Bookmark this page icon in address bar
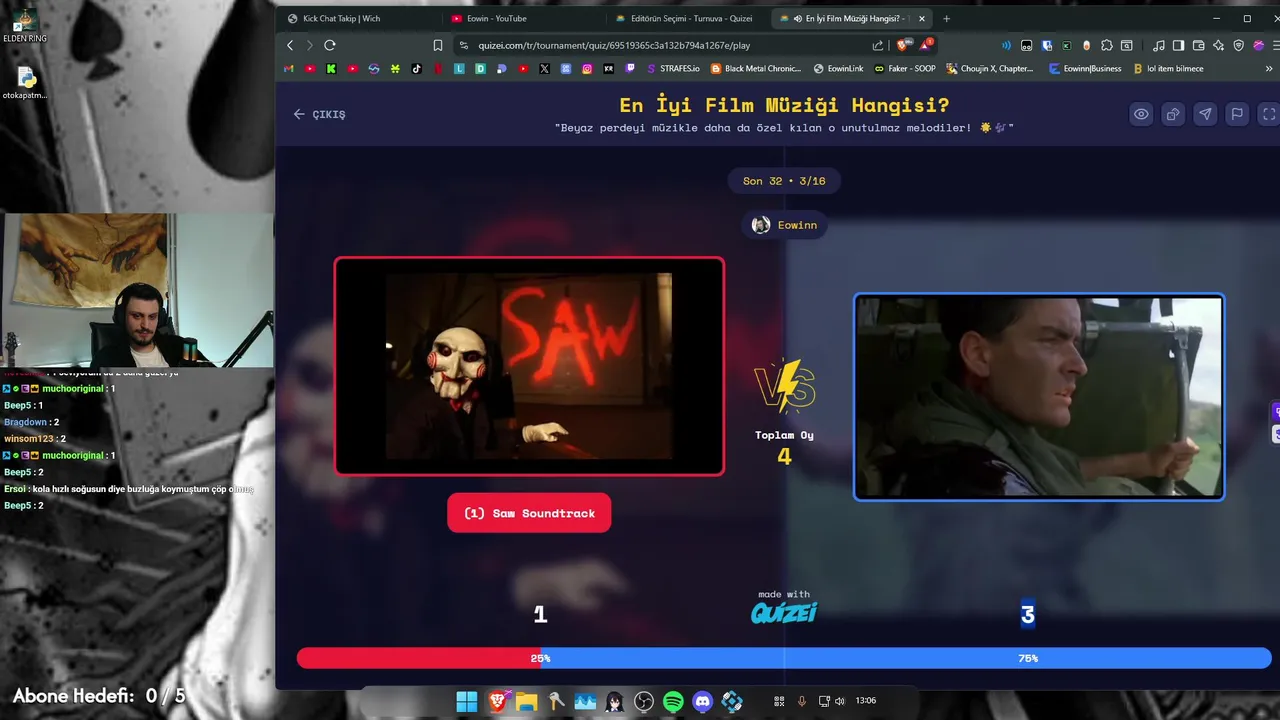Viewport: 1280px width, 720px height. (x=438, y=45)
